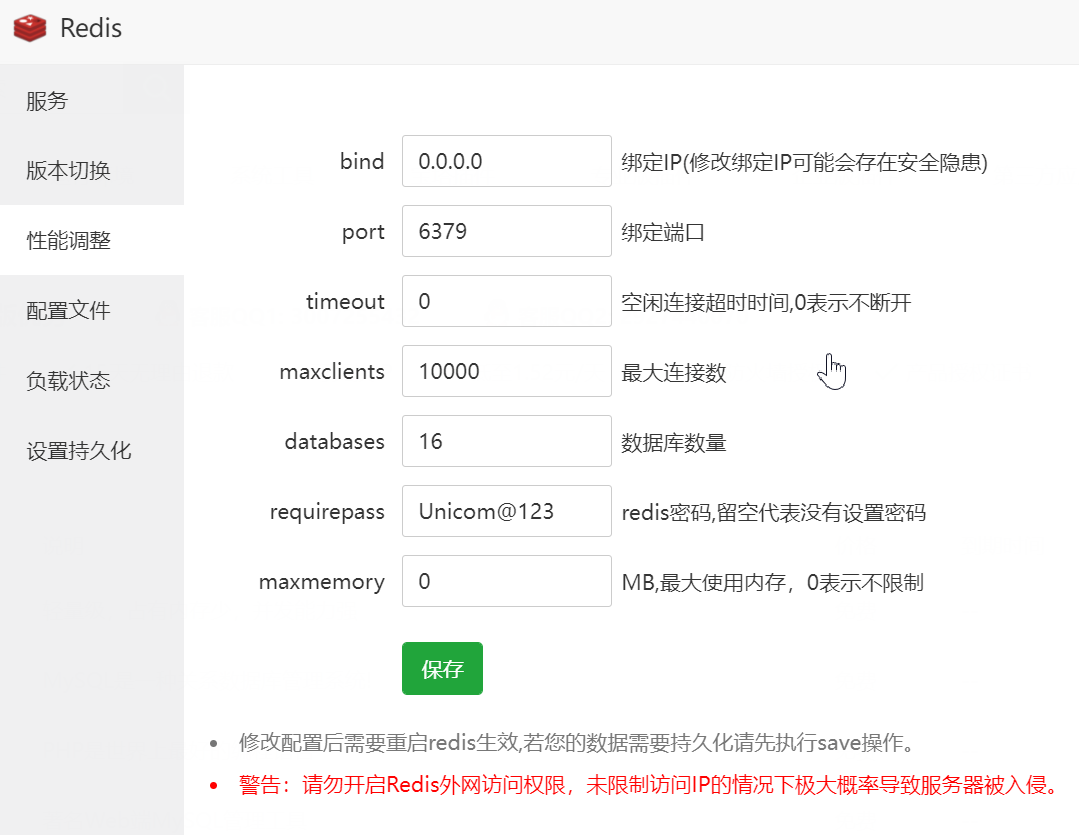Click the maxmemory label
The width and height of the screenshot is (1079, 835).
[x=322, y=582]
